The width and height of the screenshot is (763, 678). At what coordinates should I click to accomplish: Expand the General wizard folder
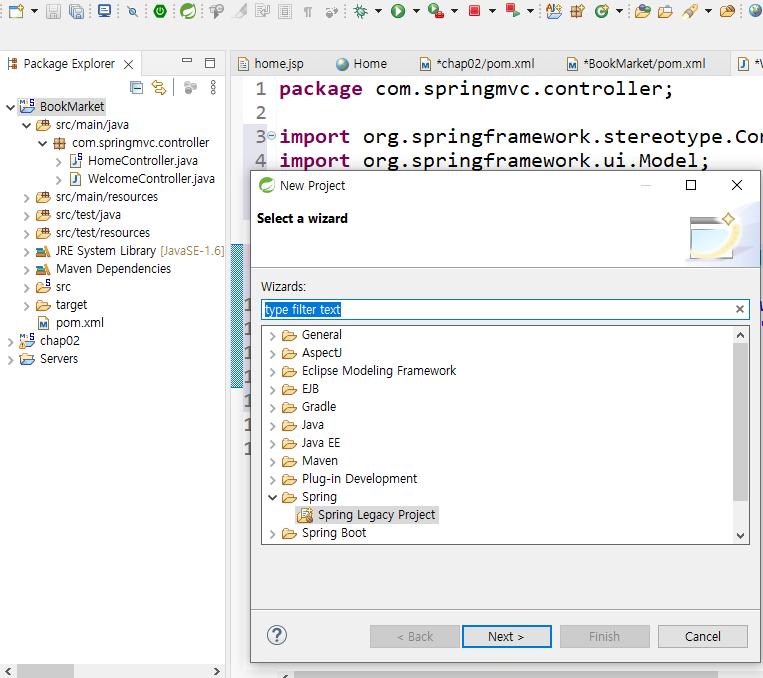tap(272, 336)
